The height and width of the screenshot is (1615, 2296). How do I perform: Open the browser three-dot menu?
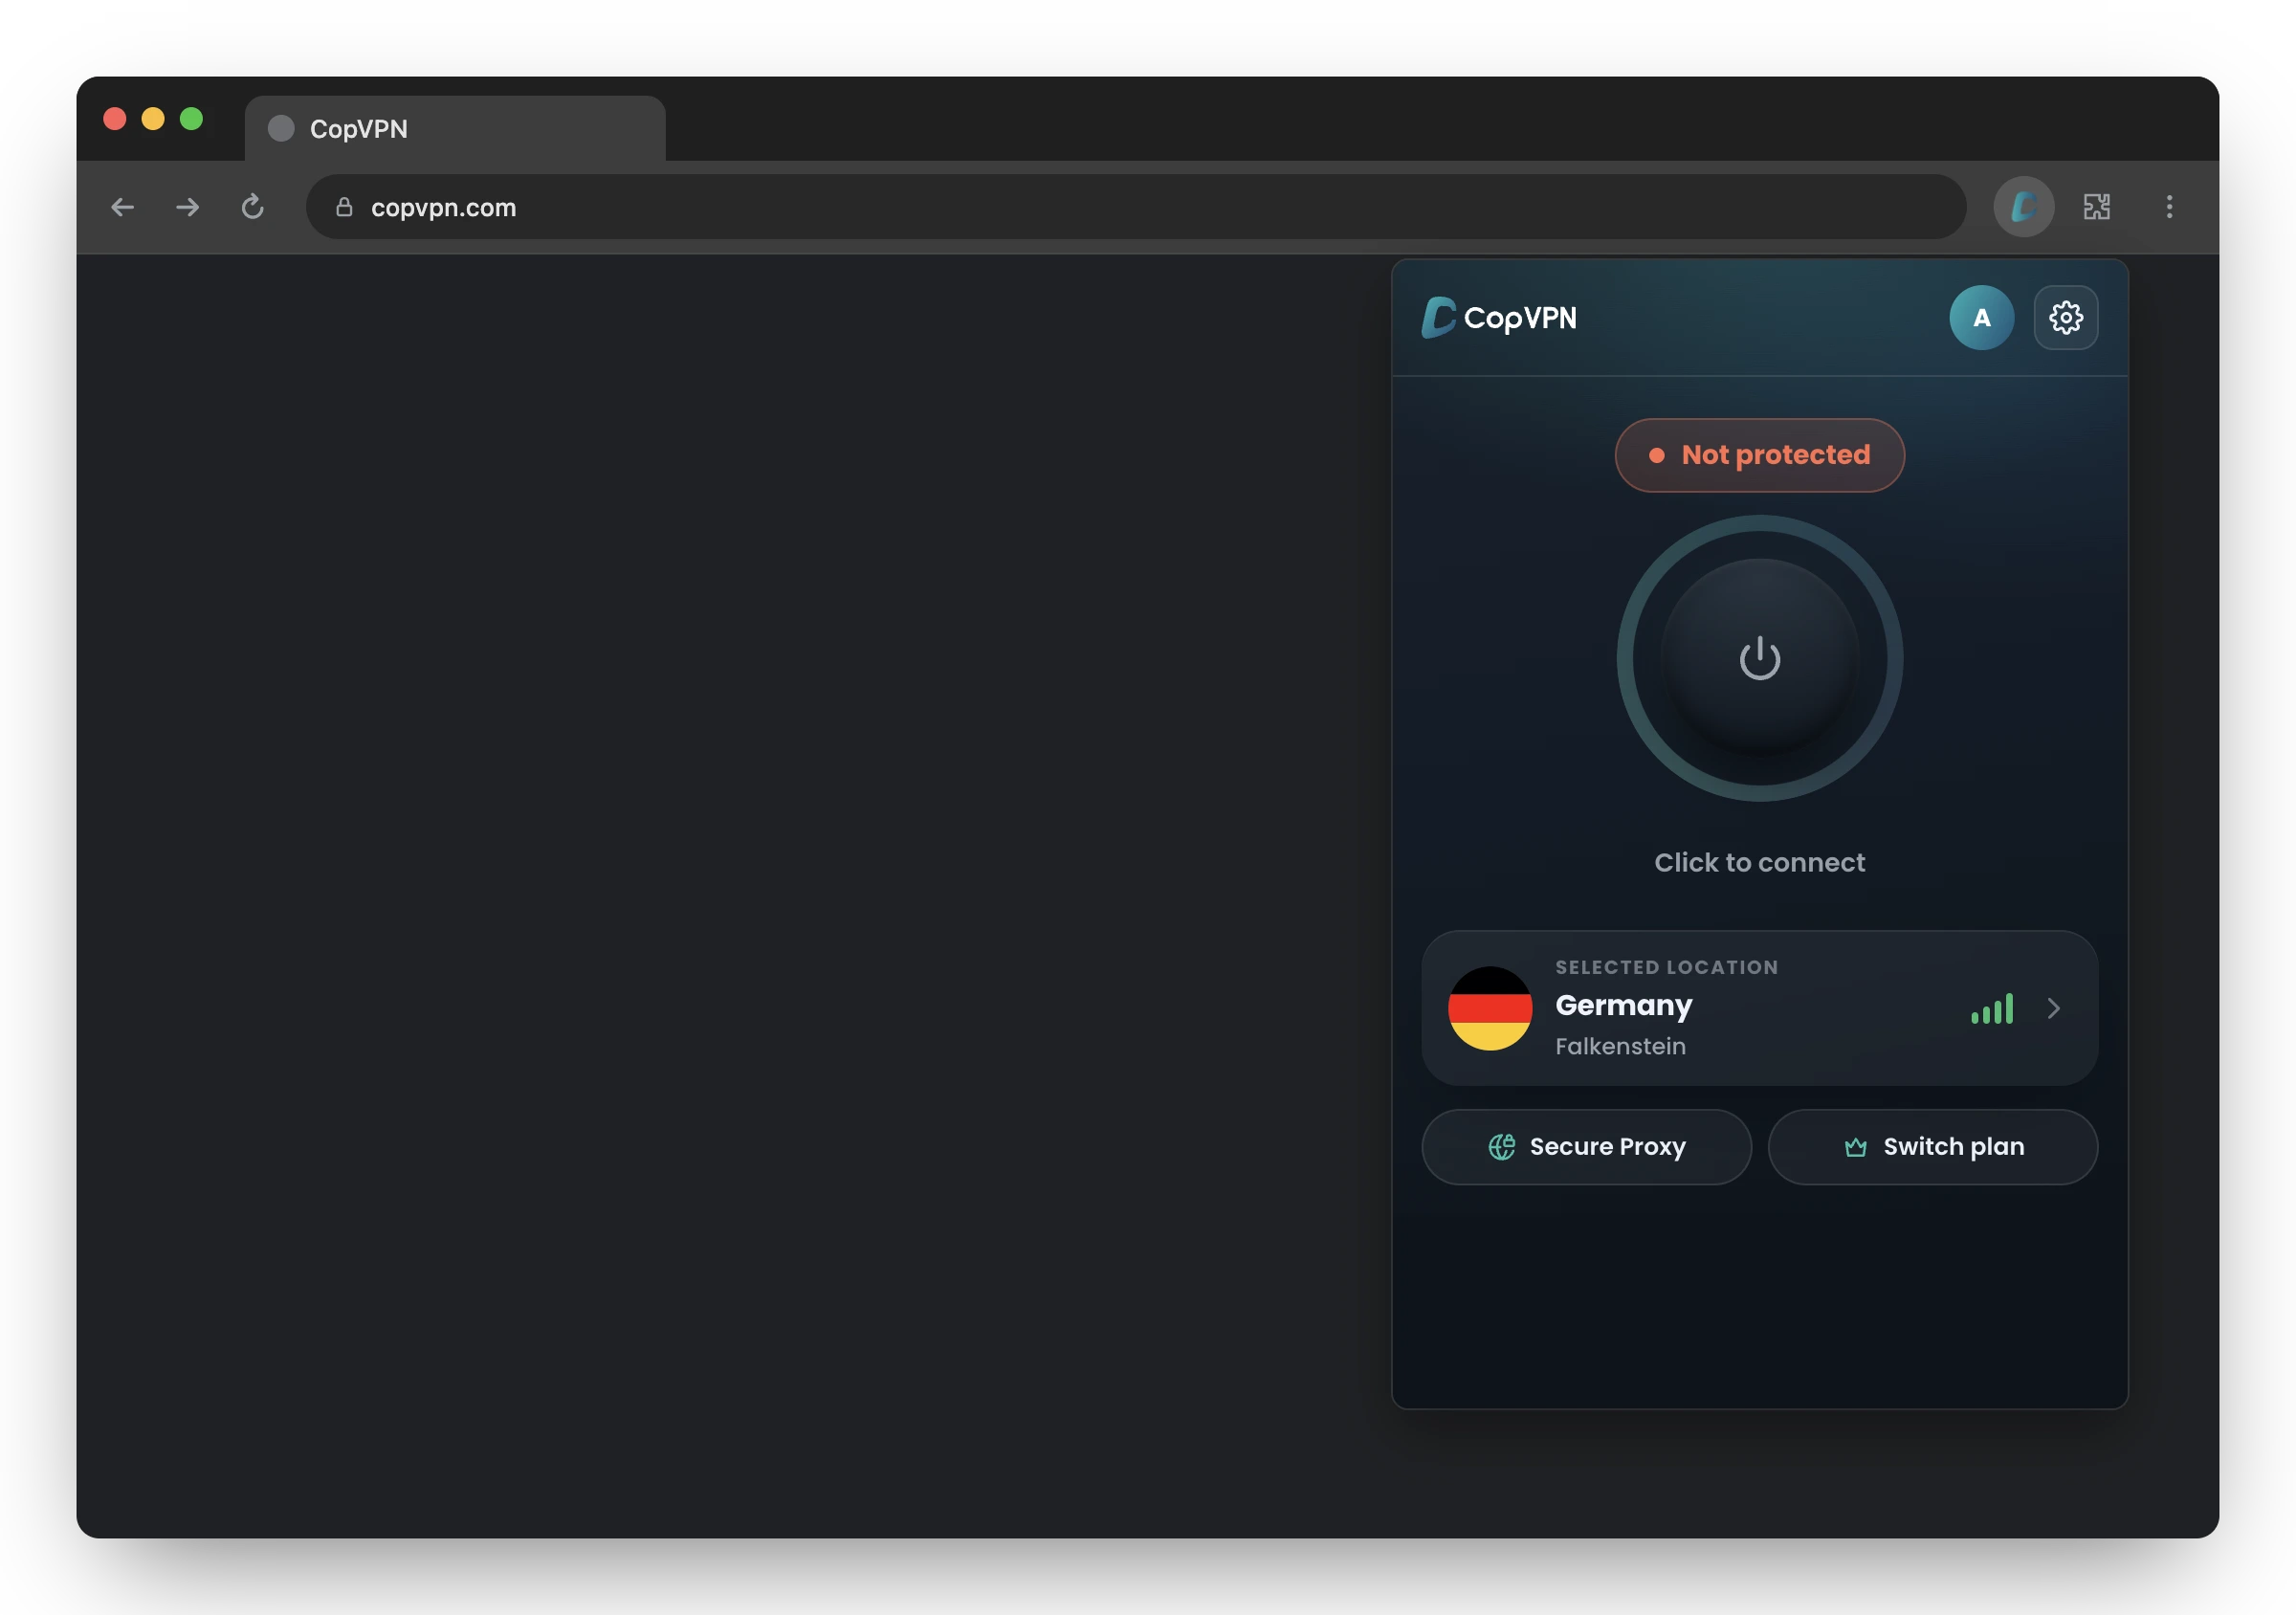point(2169,207)
